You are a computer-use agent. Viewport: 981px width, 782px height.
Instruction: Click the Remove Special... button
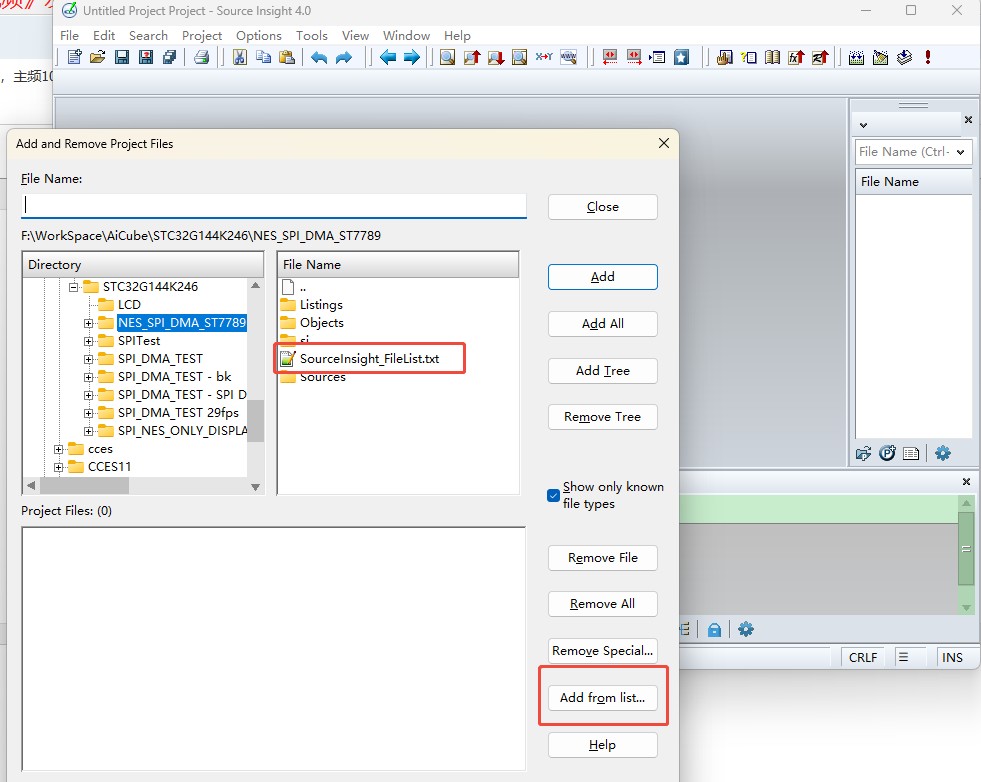click(x=602, y=651)
